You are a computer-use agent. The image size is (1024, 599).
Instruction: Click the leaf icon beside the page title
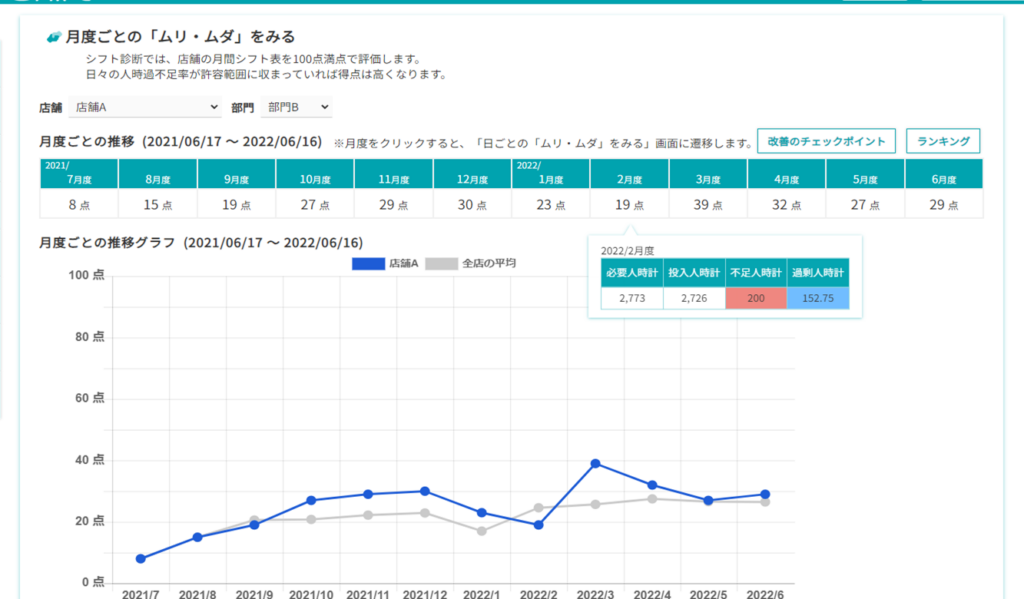tap(54, 37)
